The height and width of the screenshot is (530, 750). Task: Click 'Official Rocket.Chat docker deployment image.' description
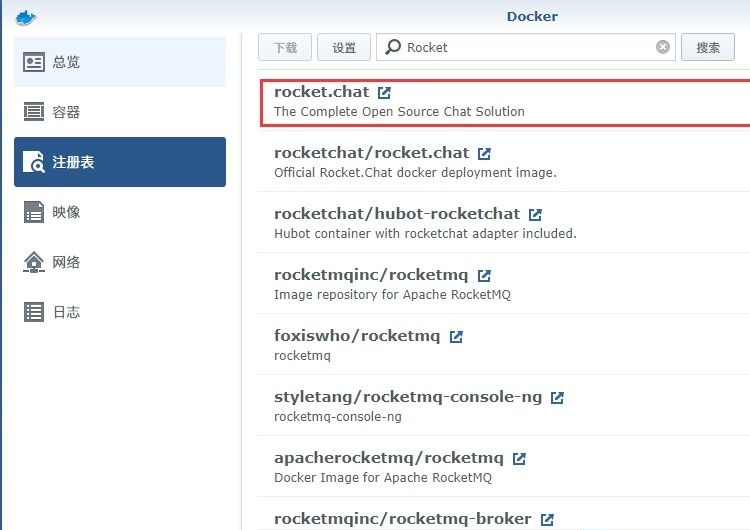pos(415,173)
